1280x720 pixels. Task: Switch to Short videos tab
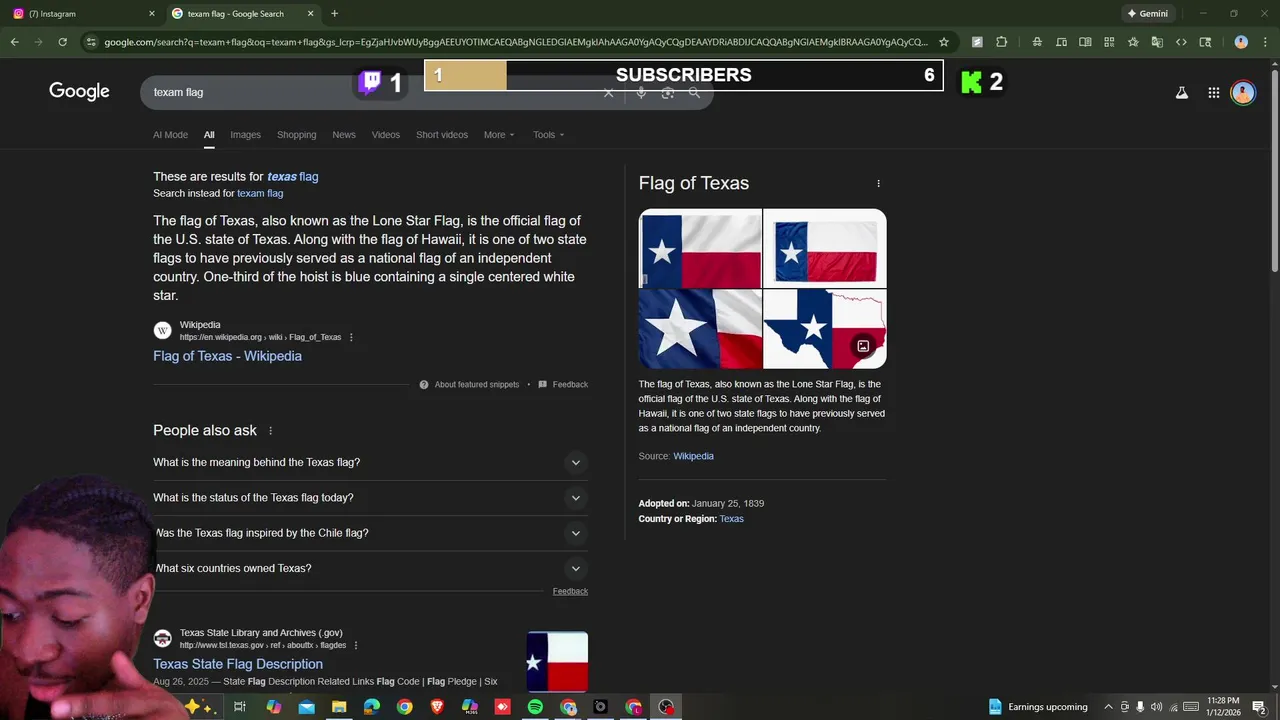[x=442, y=135]
